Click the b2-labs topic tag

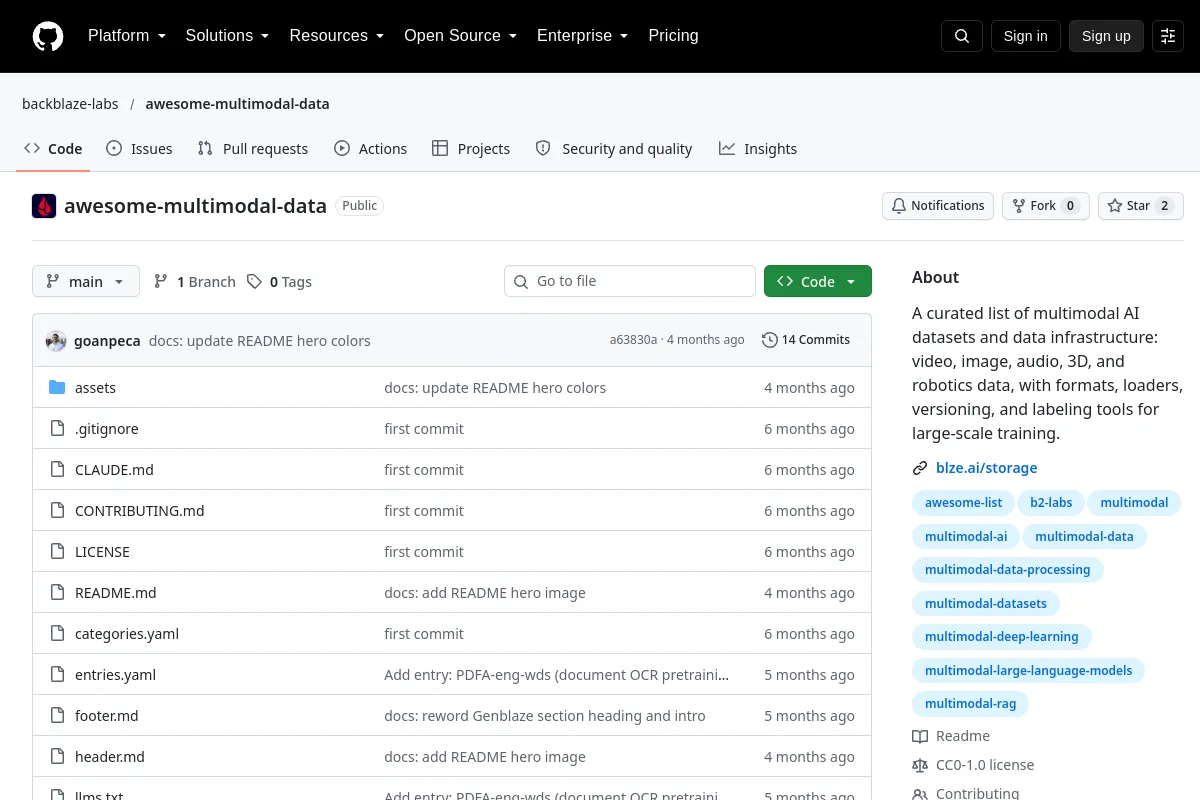(x=1051, y=503)
